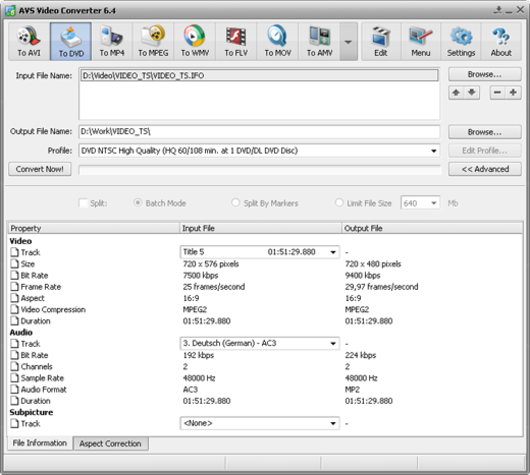Screen dimensions: 530x475
Task: Choose the To MP4 format icon
Action: pos(112,42)
